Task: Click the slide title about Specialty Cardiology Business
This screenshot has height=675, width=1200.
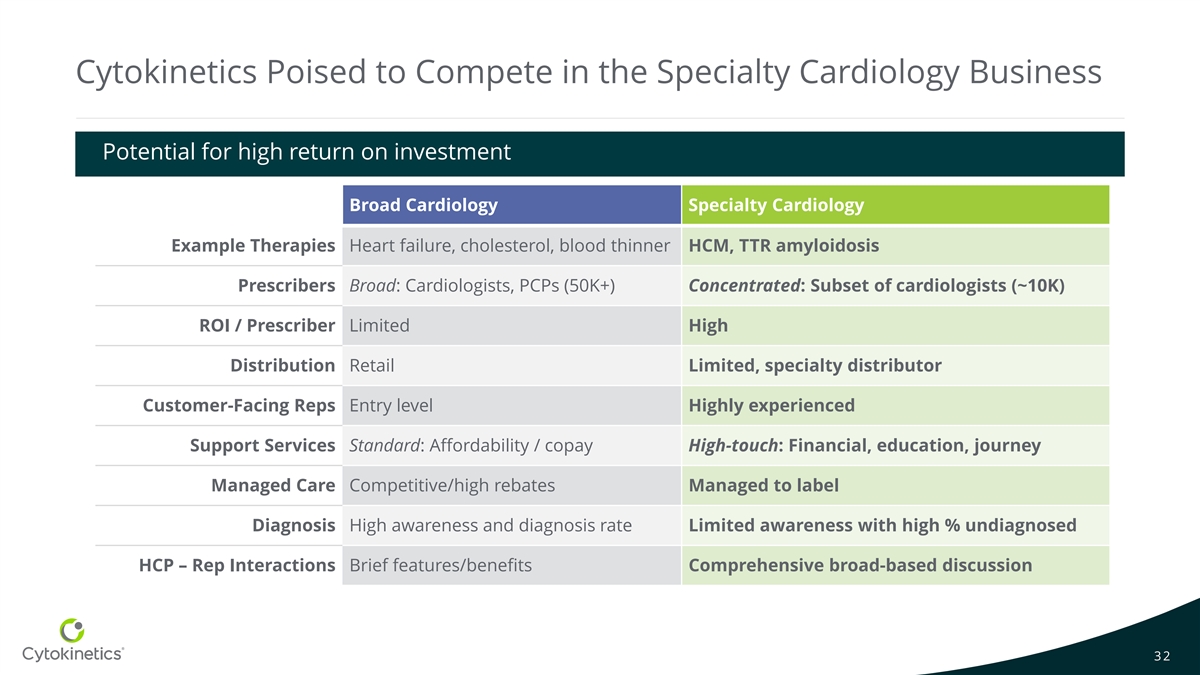Action: pyautogui.click(x=589, y=72)
